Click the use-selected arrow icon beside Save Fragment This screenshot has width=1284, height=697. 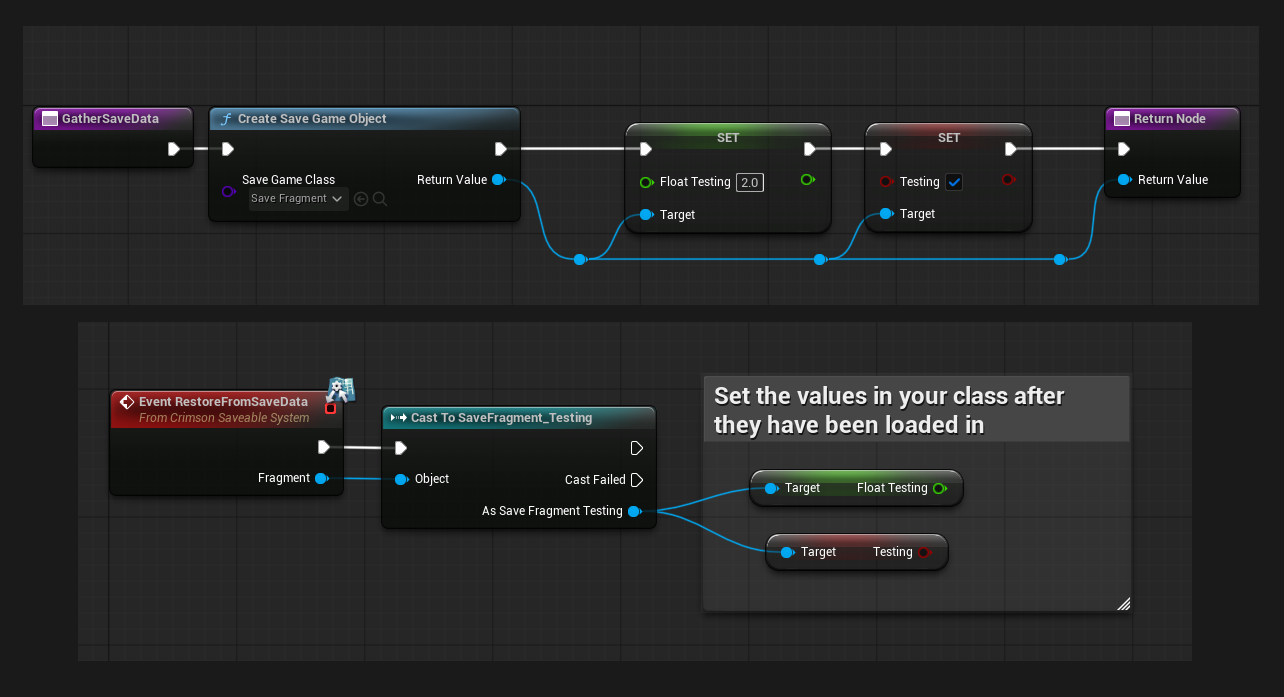[x=361, y=199]
